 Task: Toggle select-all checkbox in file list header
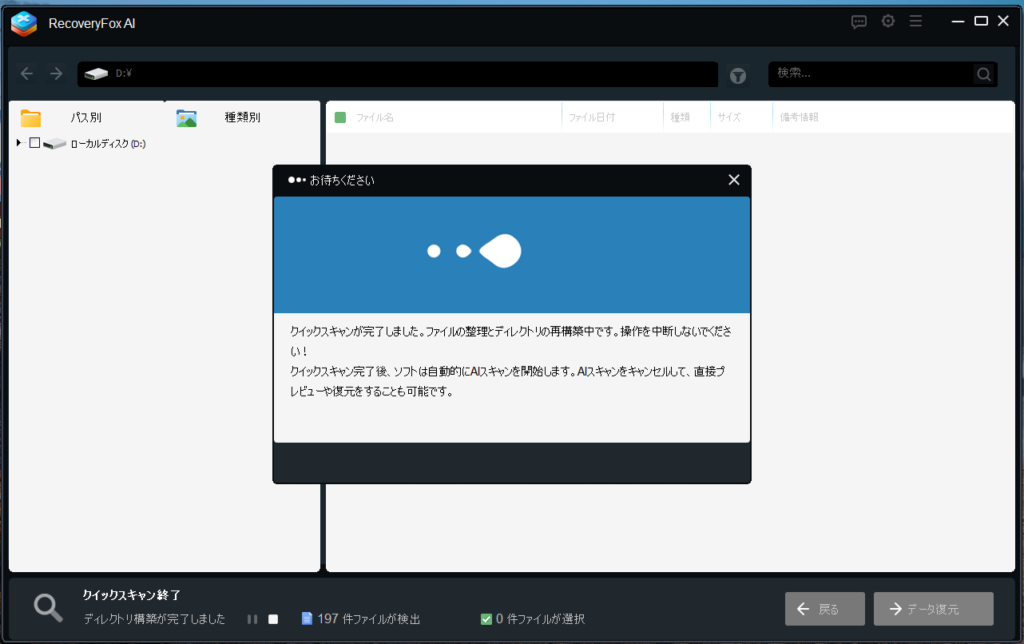340,117
